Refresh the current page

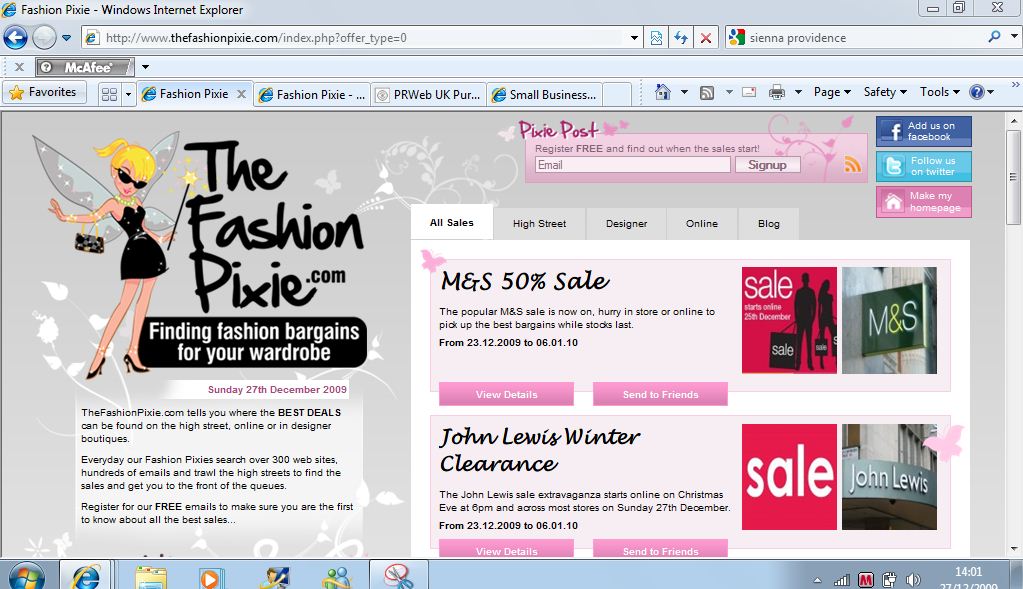(680, 38)
